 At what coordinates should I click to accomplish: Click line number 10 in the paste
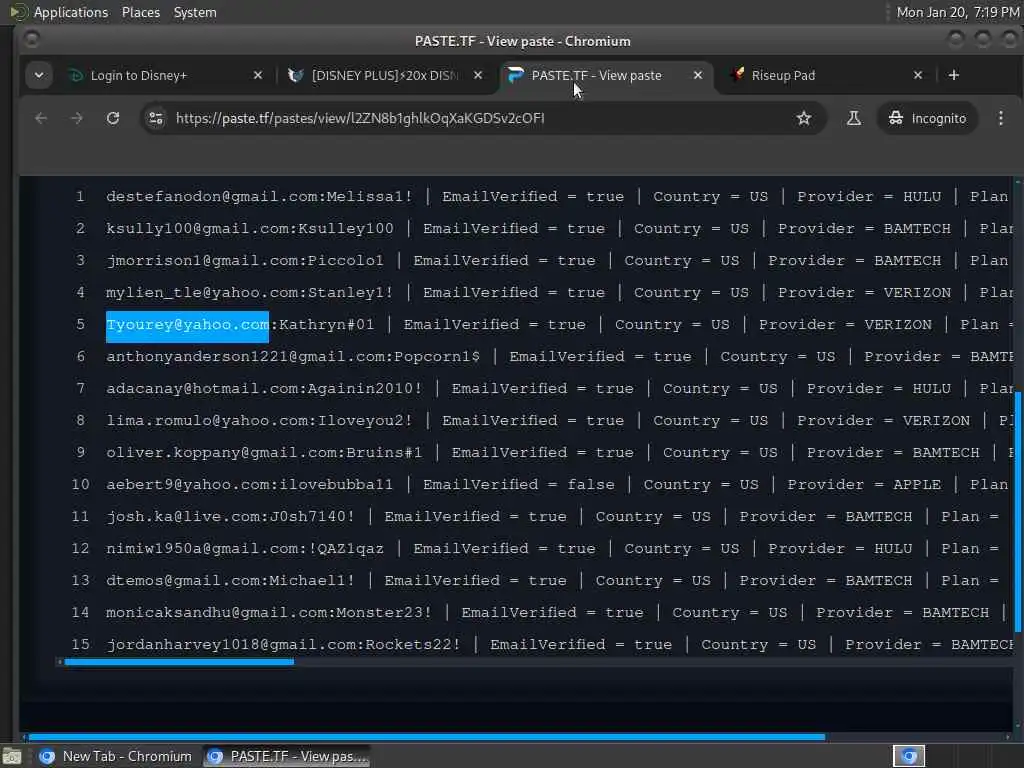80,485
